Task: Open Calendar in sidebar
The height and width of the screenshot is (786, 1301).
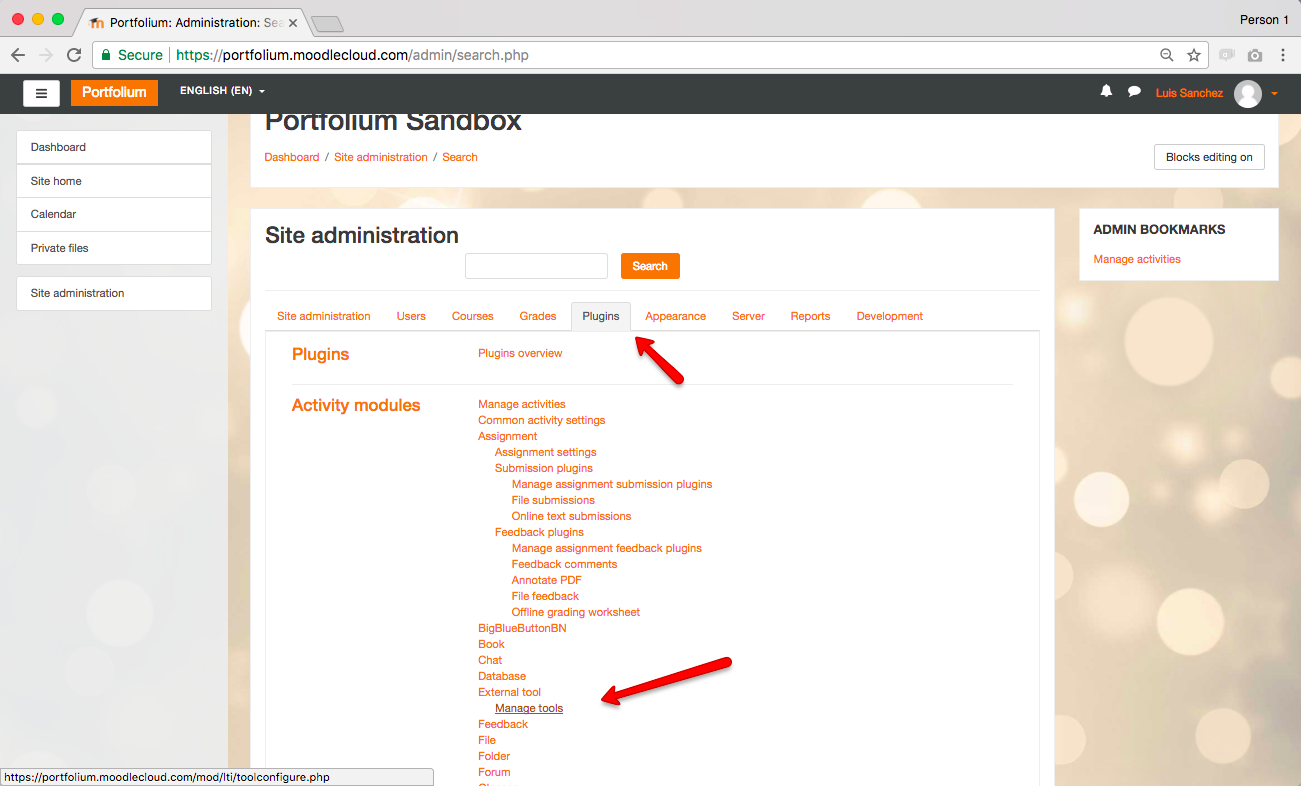Action: (x=114, y=214)
